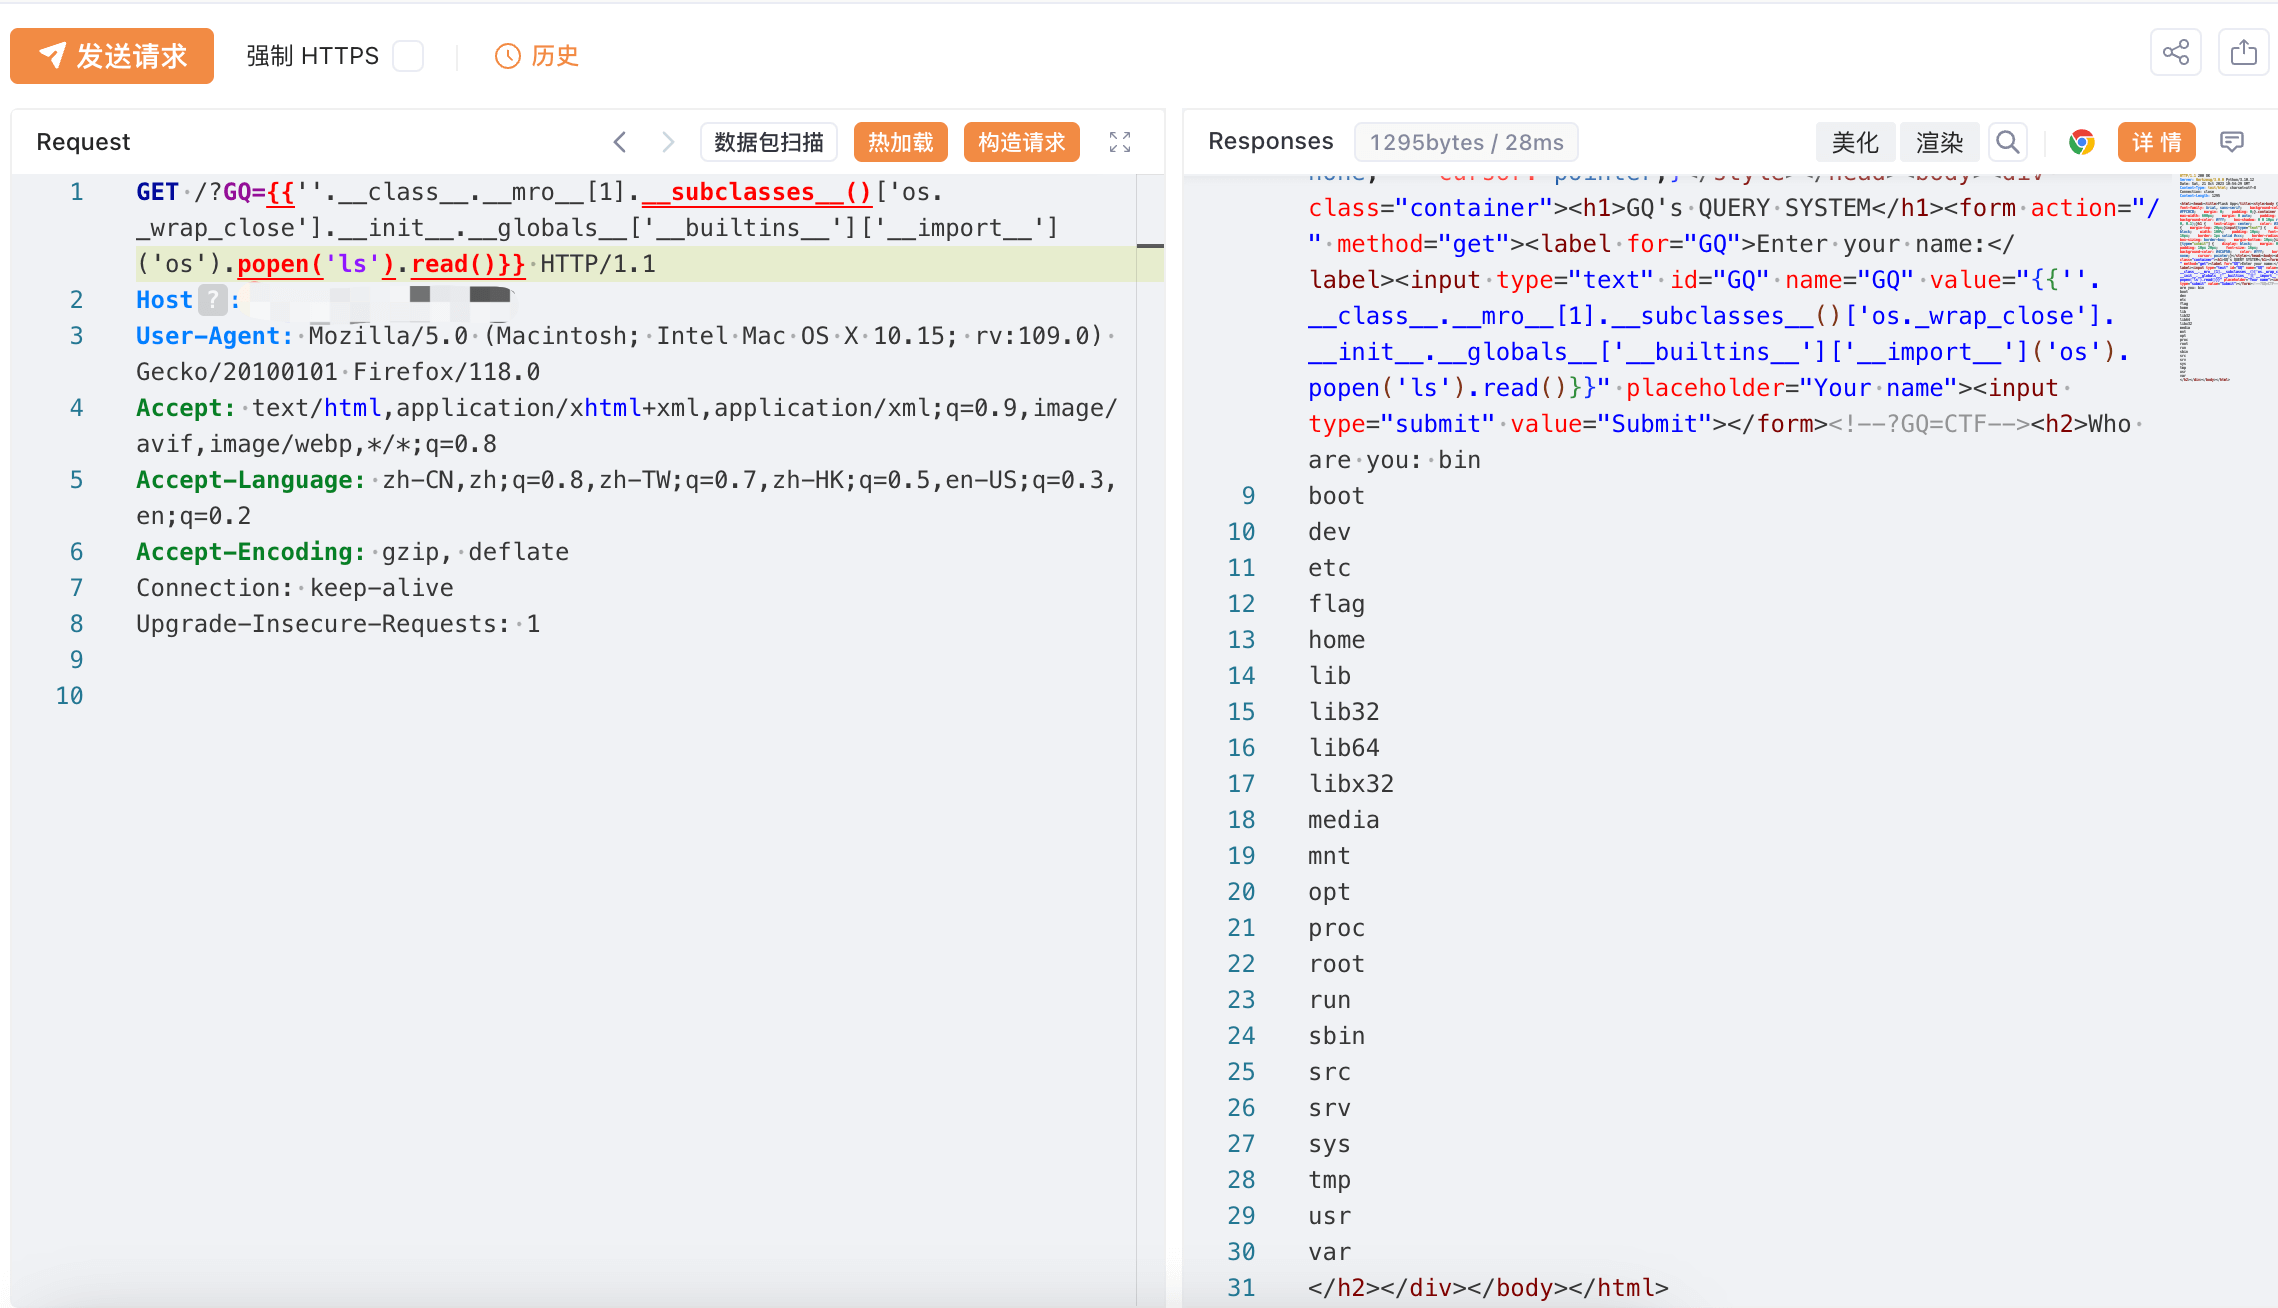This screenshot has width=2278, height=1308.
Task: Click the 发送请求 send request button
Action: [112, 56]
